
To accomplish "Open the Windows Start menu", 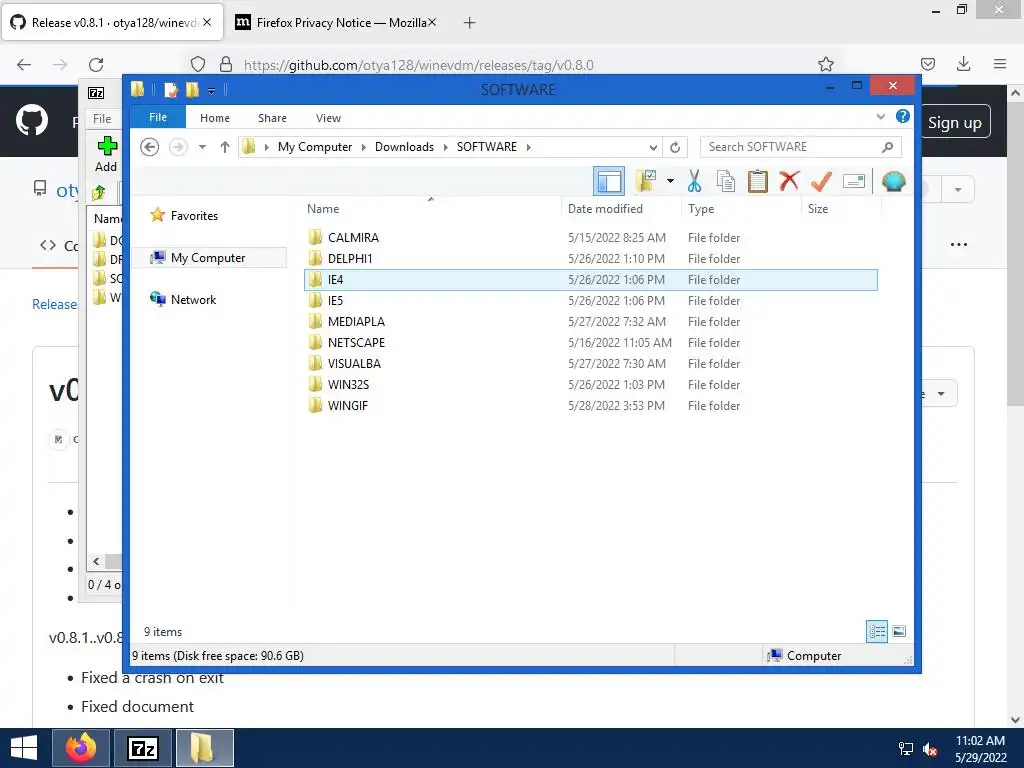I will (x=24, y=748).
